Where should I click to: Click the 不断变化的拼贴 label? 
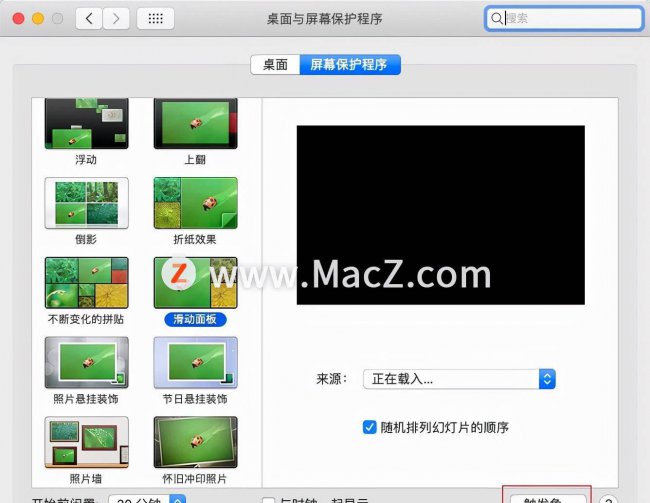pyautogui.click(x=86, y=319)
